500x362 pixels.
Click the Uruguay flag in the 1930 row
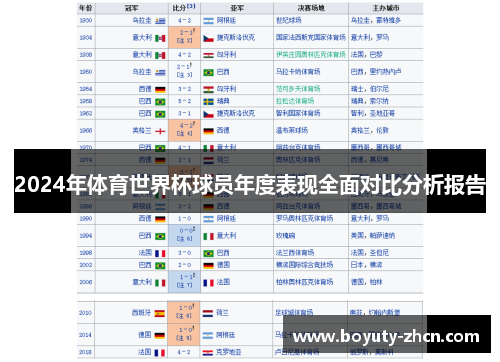pos(160,21)
